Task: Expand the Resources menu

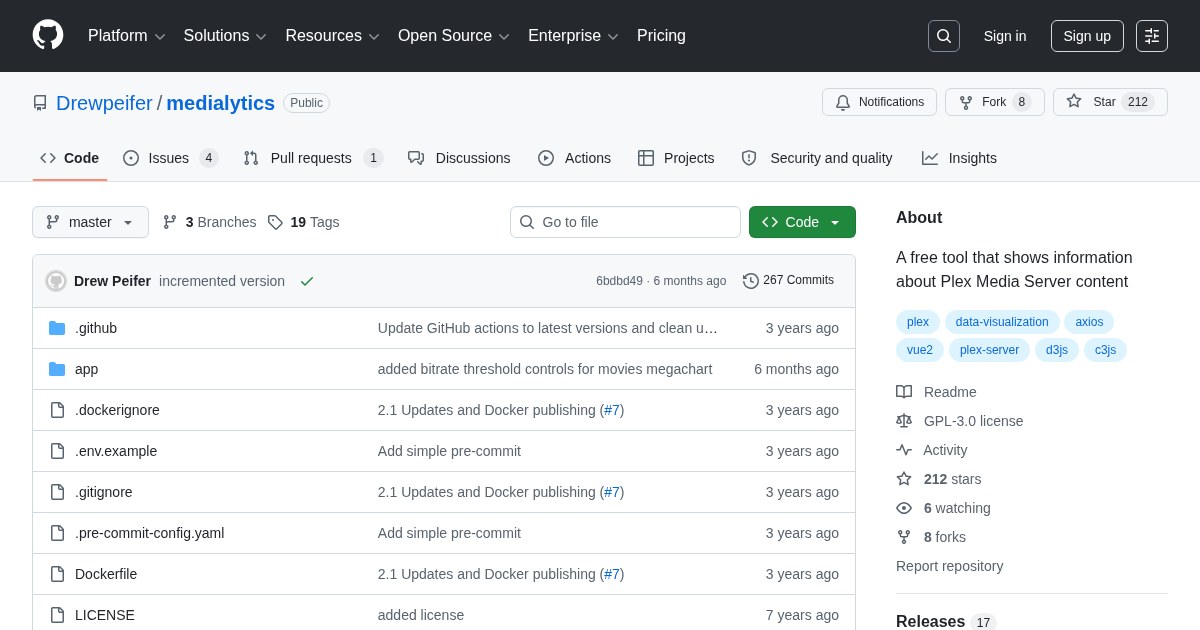Action: point(332,36)
